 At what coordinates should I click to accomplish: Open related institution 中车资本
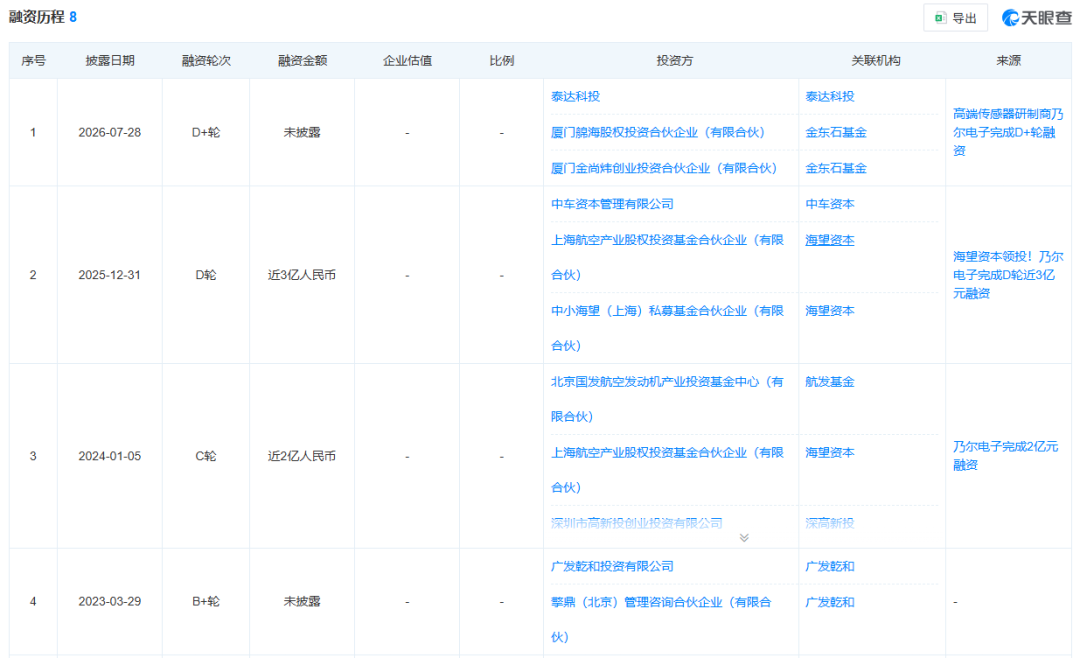830,204
